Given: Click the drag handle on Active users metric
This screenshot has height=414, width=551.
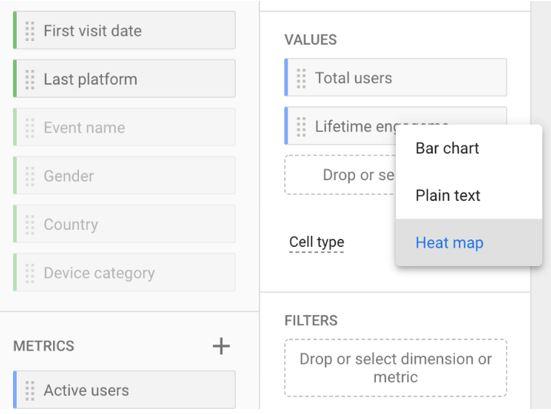Looking at the screenshot, I should 30,390.
